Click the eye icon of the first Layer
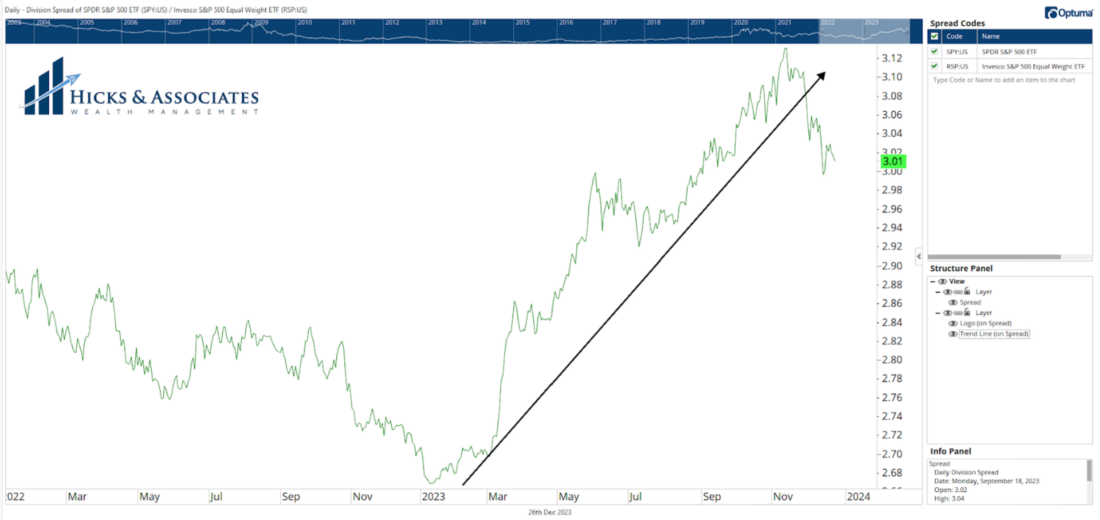 tap(946, 292)
